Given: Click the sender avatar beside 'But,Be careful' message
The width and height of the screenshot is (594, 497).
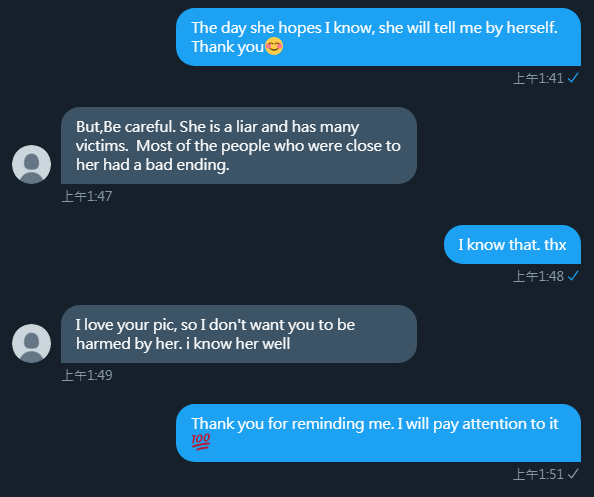Looking at the screenshot, I should pos(31,164).
